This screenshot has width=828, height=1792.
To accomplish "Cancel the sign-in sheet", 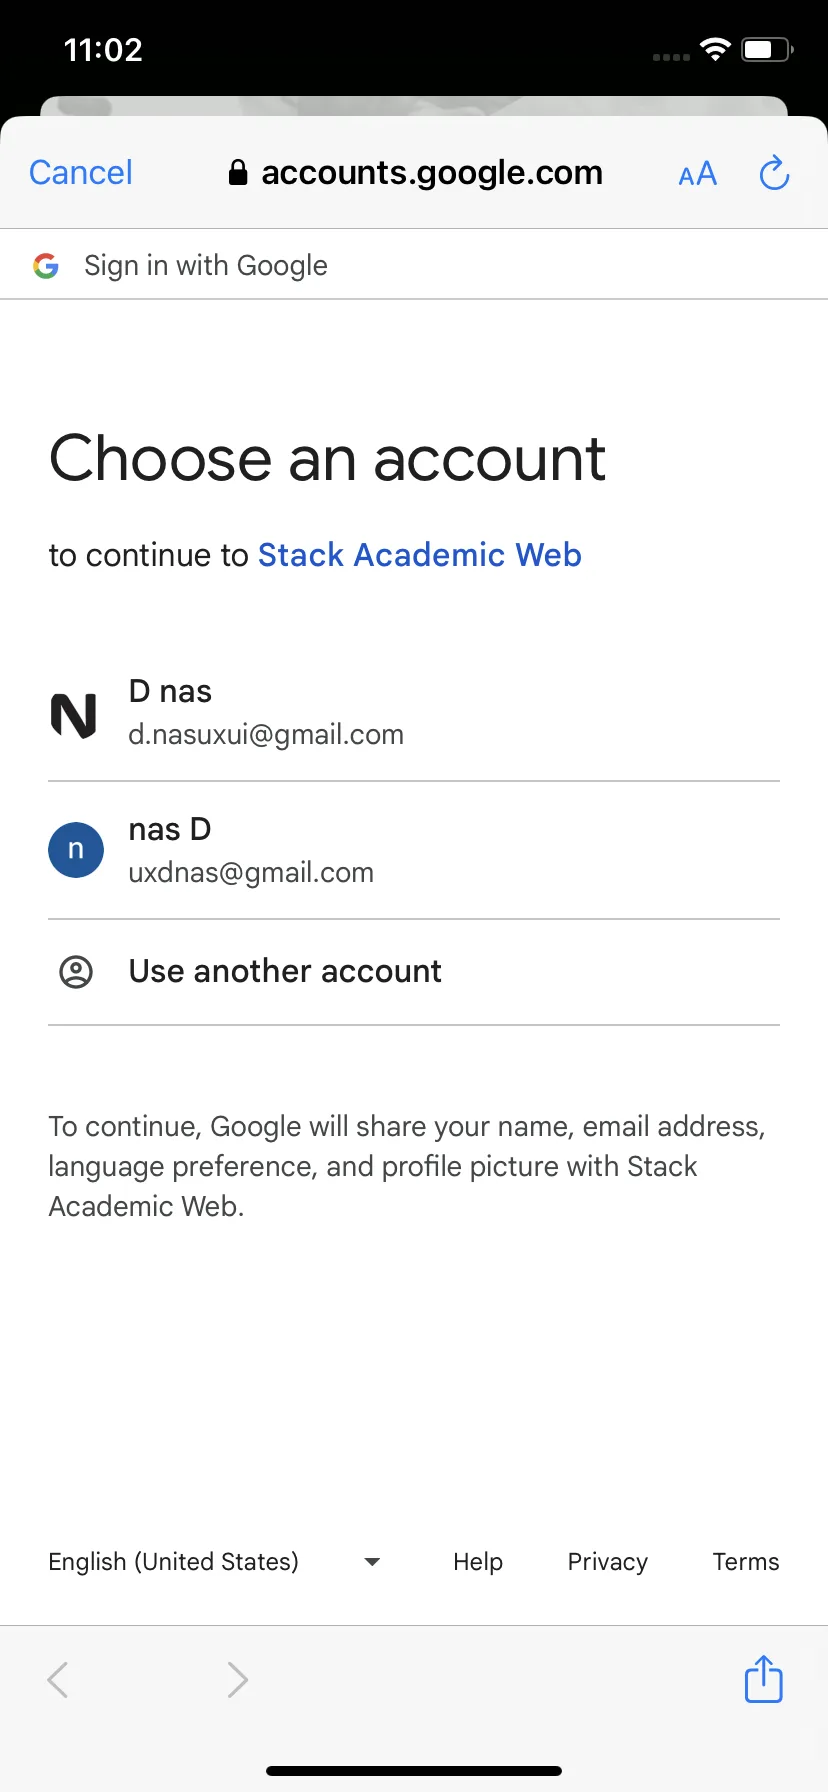I will click(x=81, y=173).
